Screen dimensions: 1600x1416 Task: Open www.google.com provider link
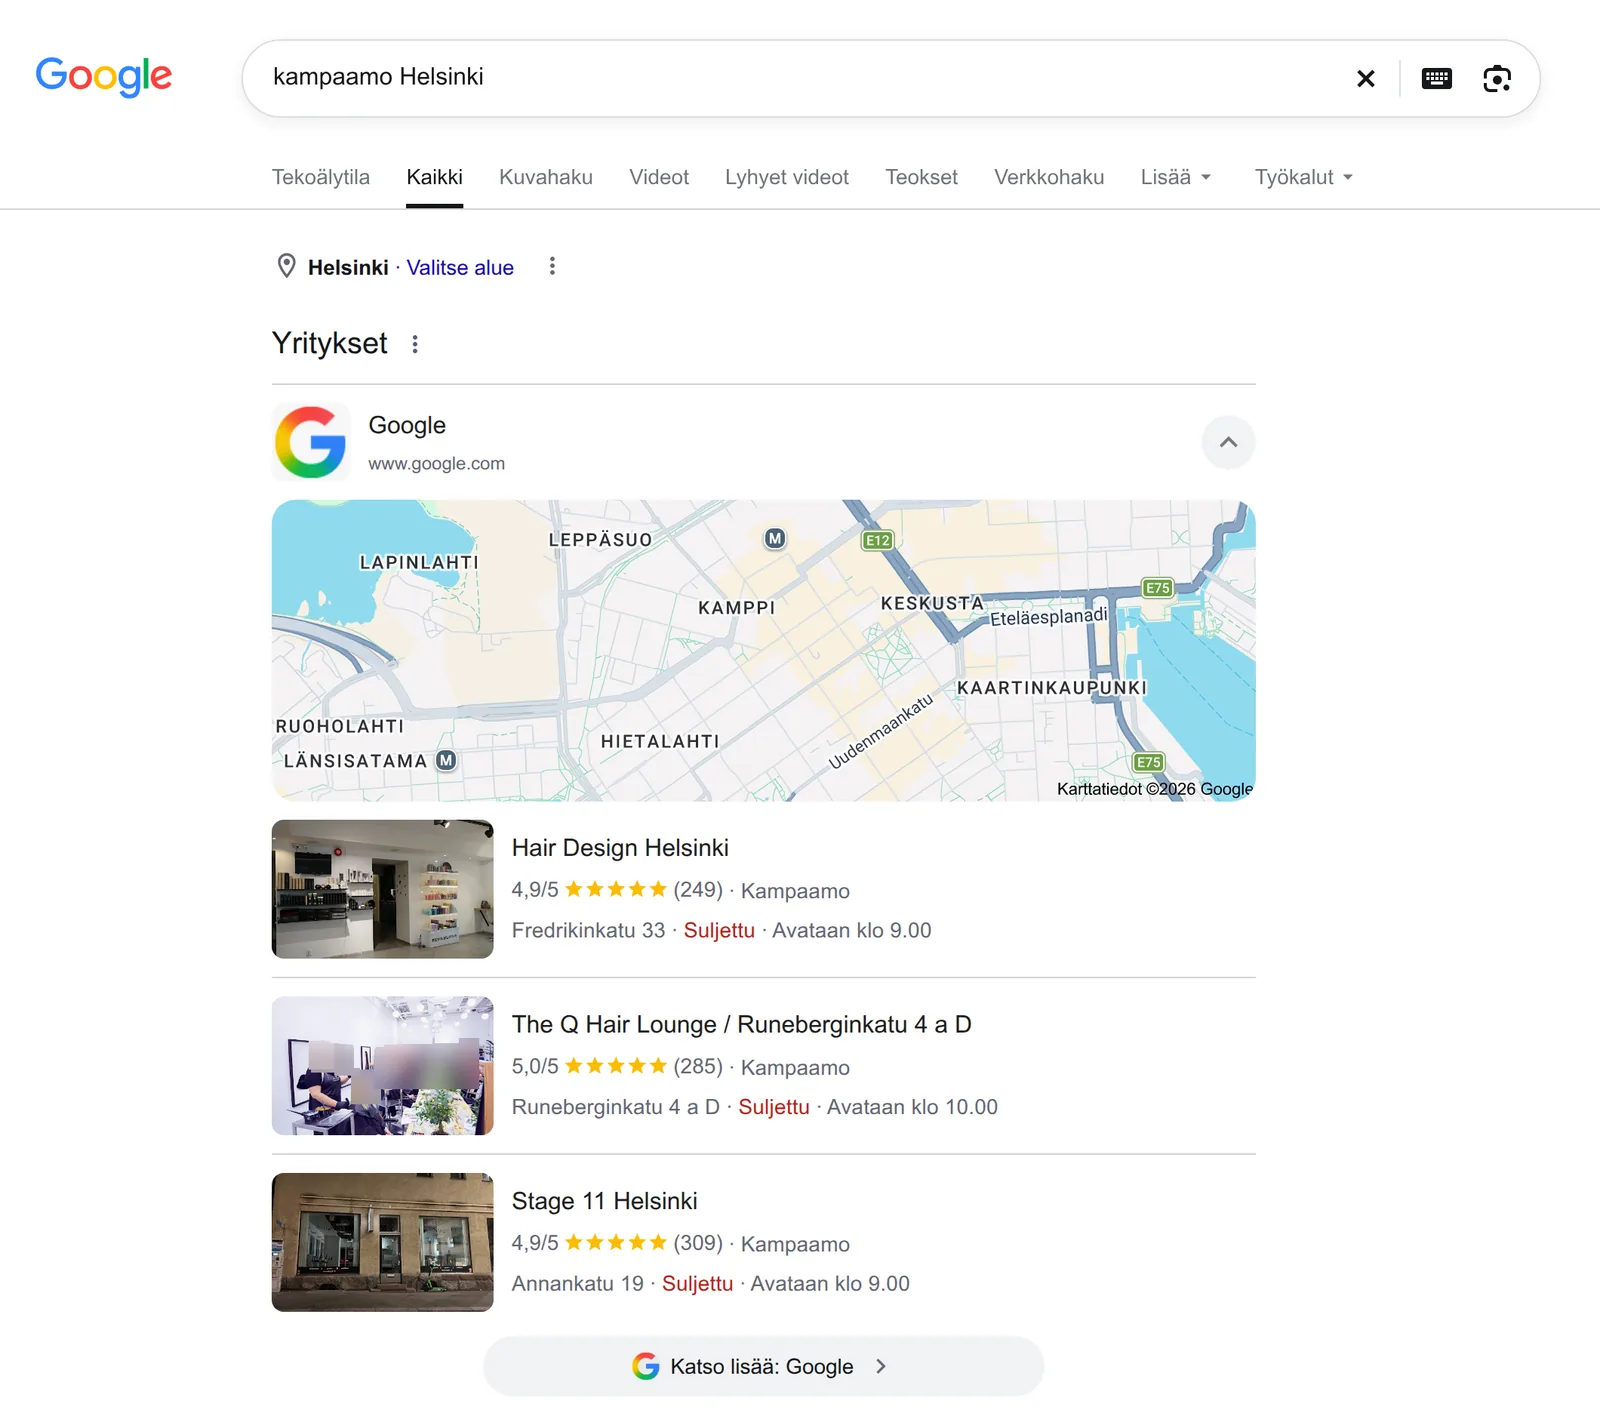(437, 463)
